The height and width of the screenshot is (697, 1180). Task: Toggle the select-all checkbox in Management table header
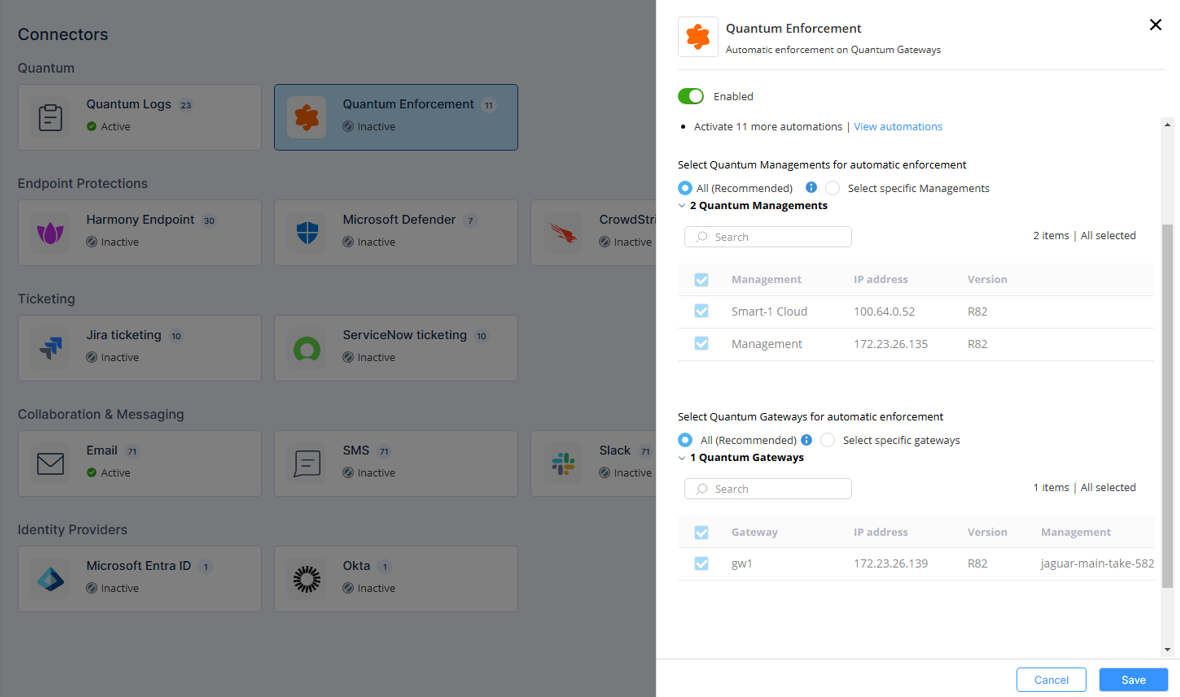[x=701, y=279]
